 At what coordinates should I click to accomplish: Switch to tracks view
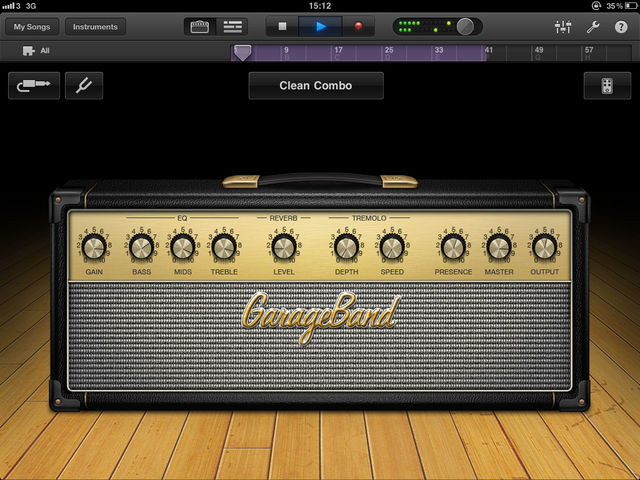(232, 27)
